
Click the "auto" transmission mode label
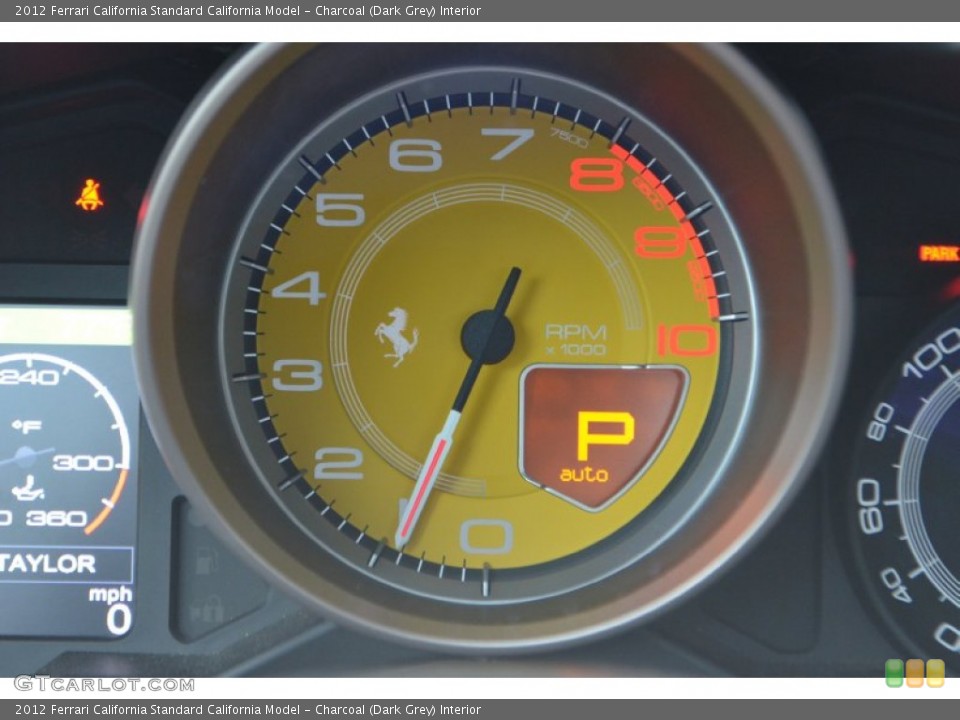[x=583, y=474]
